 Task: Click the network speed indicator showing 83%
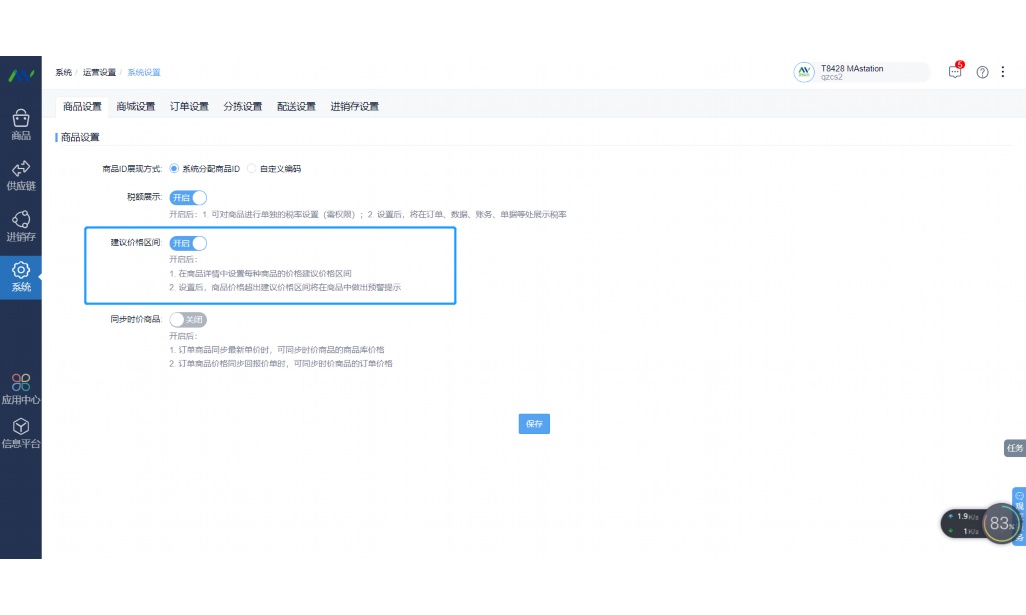click(1000, 522)
